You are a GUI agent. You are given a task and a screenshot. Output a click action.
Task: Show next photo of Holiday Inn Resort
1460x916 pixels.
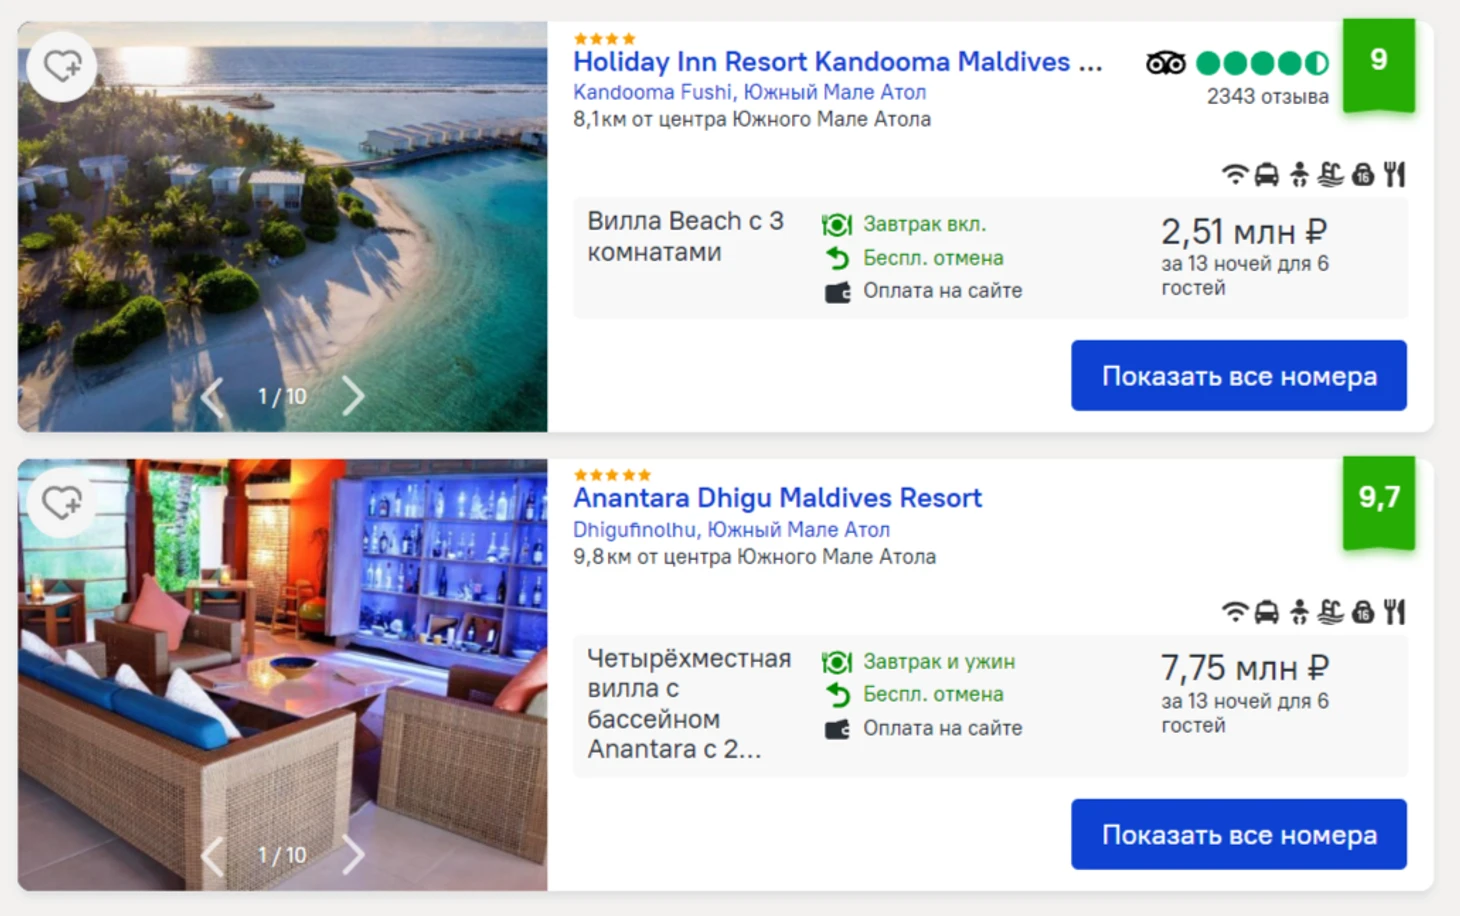353,396
